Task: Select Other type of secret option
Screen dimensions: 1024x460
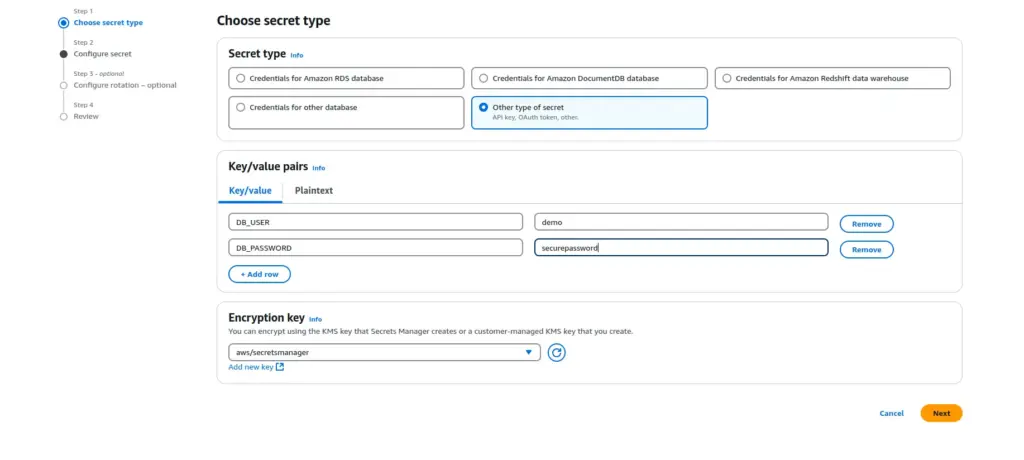Action: click(x=484, y=107)
